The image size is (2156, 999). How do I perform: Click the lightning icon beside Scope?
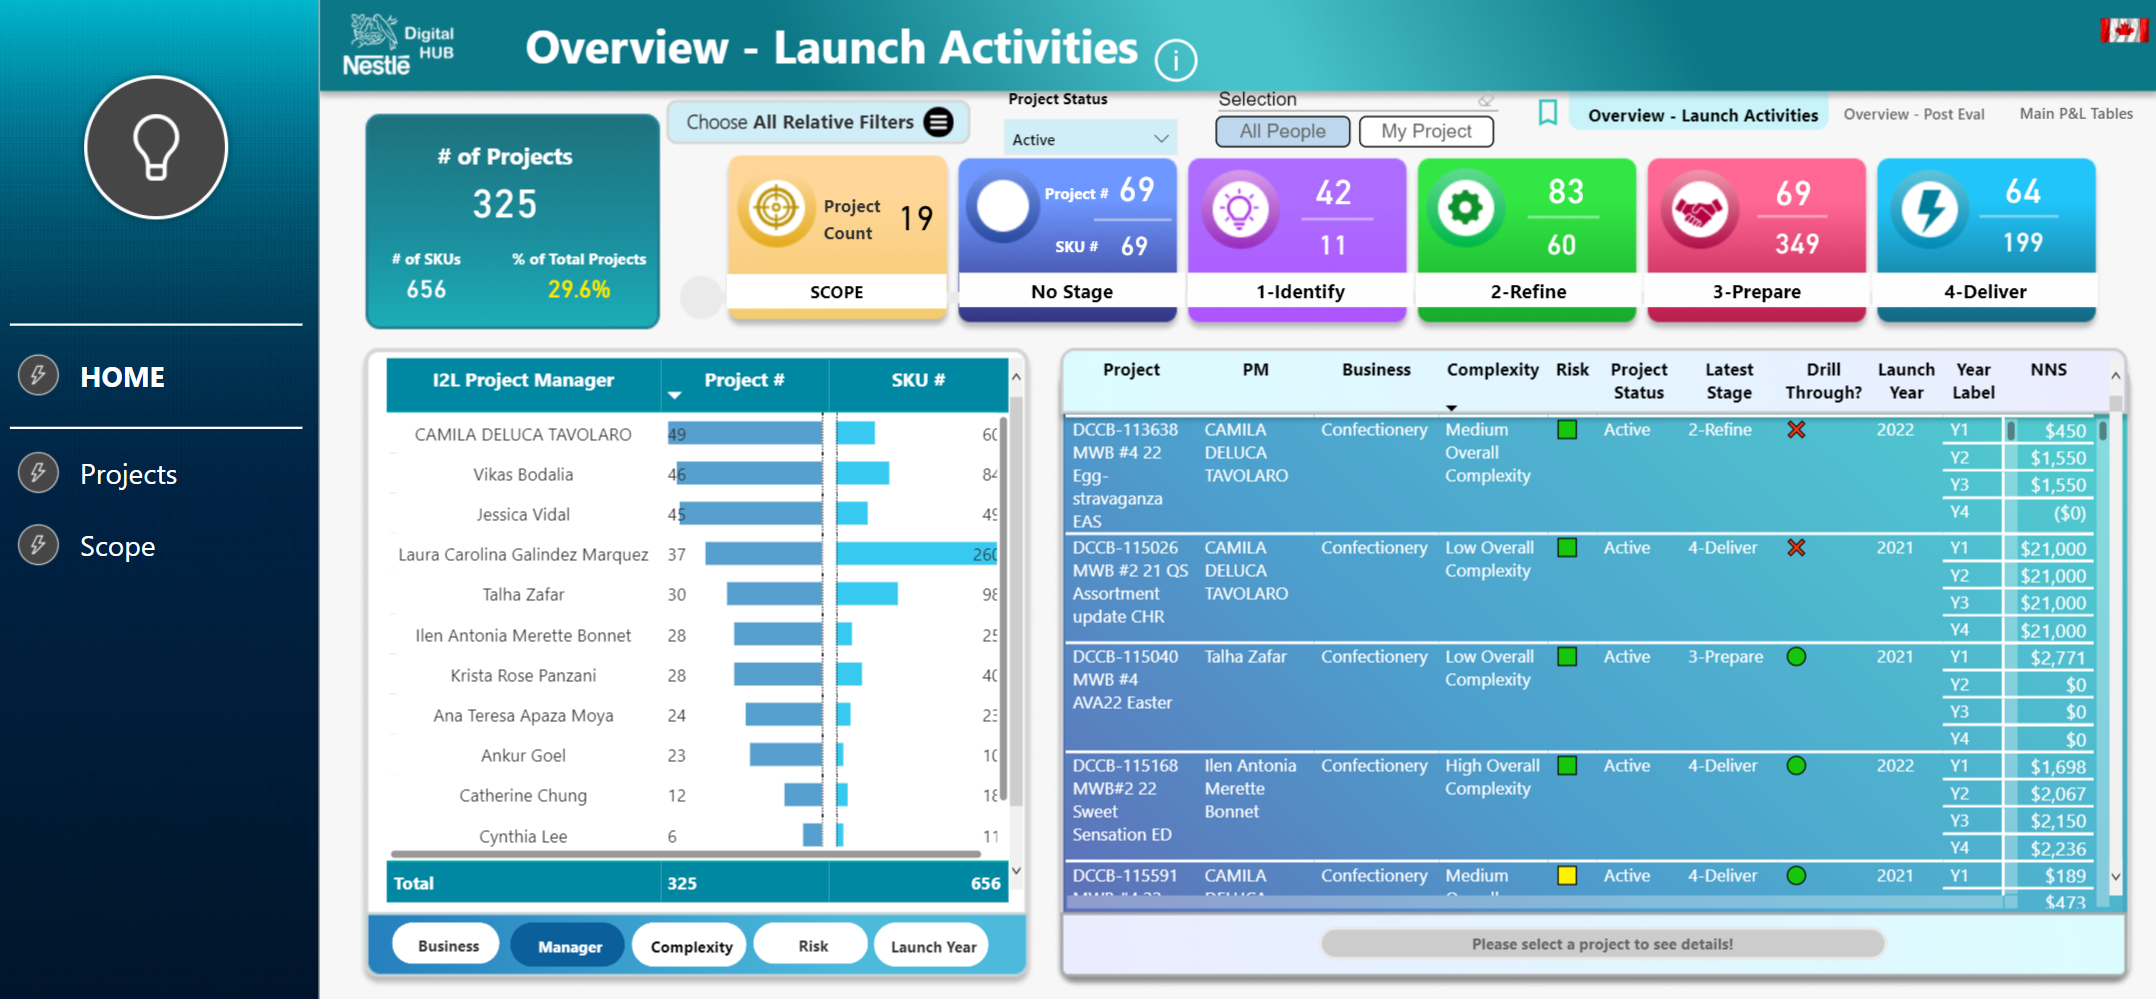38,545
